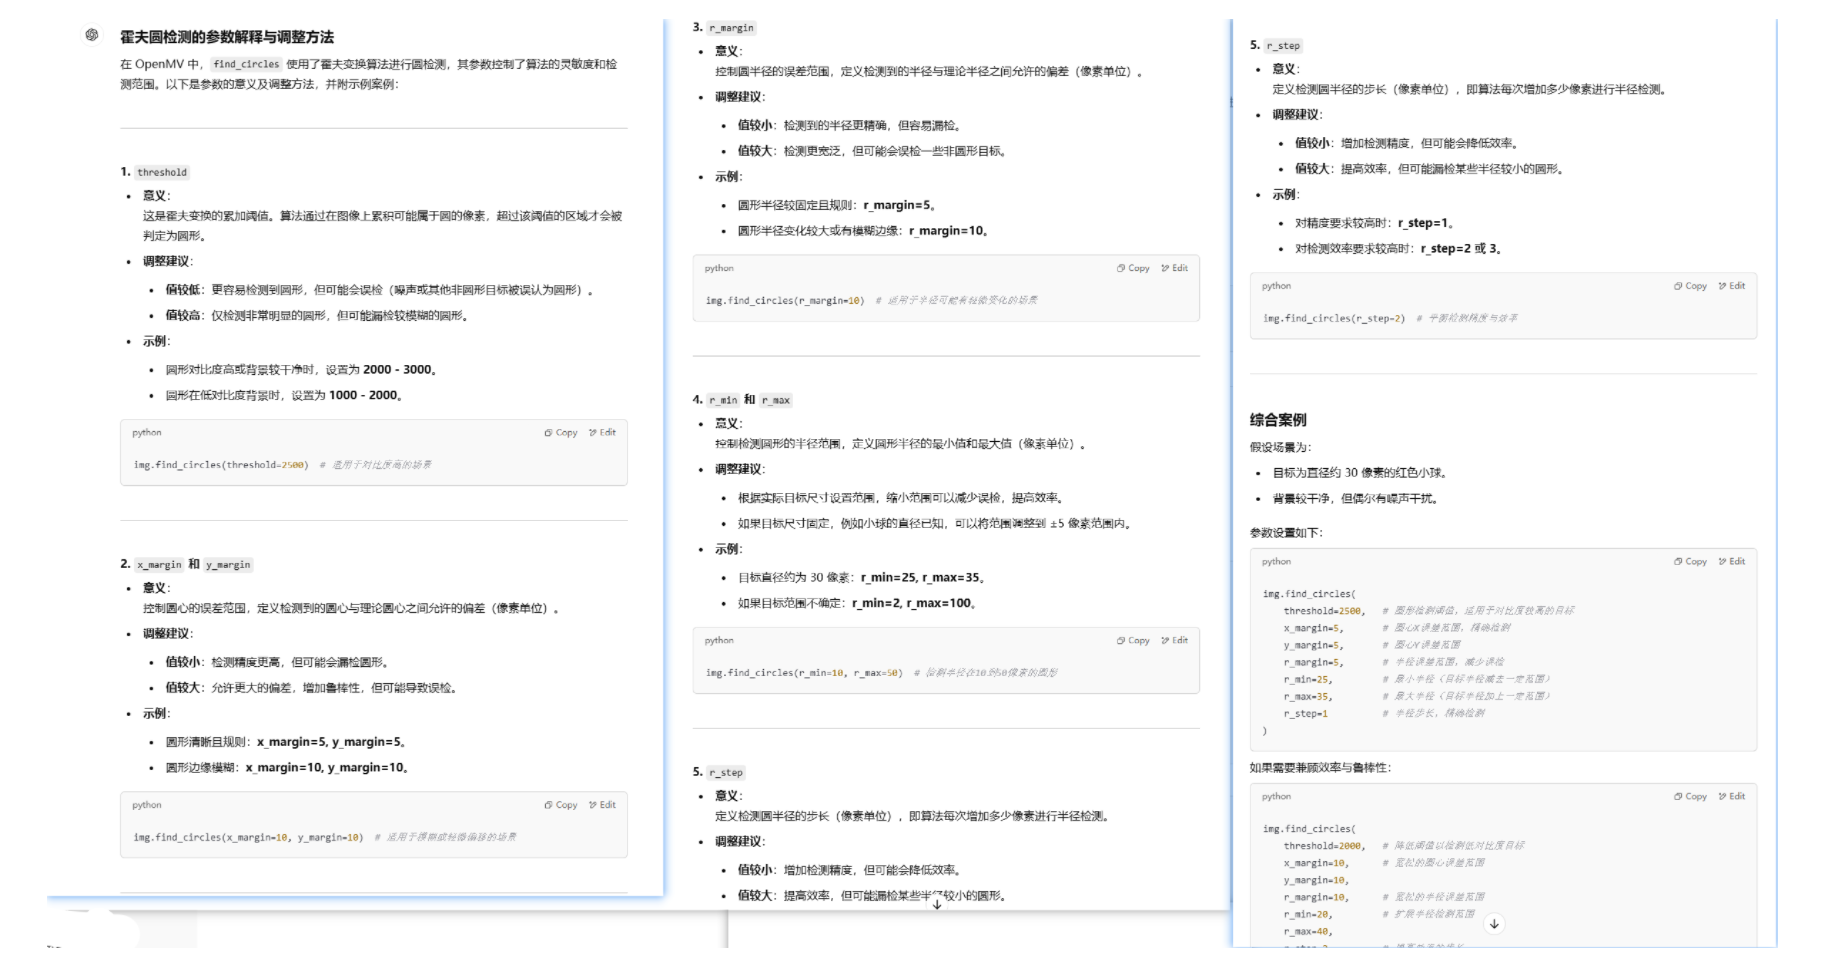
Task: Copy the x_margin=10, y_margin=10 code block
Action: [561, 805]
